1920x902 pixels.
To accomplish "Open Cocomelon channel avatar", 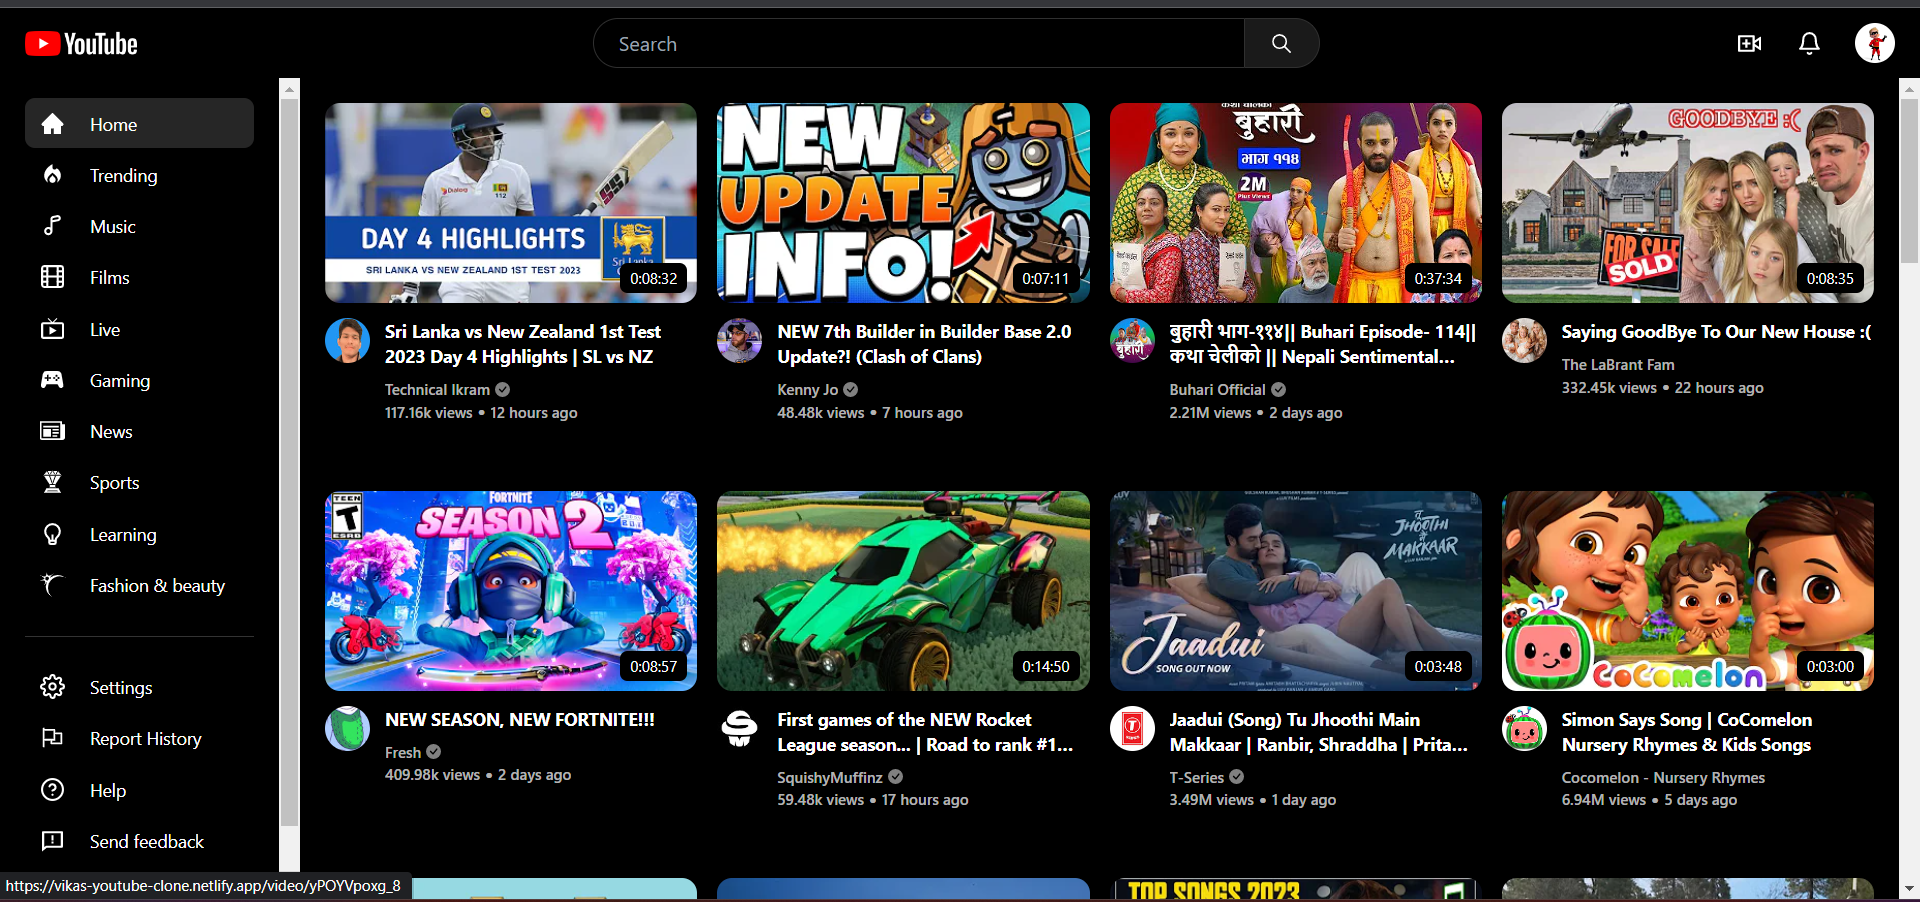I will (x=1524, y=729).
